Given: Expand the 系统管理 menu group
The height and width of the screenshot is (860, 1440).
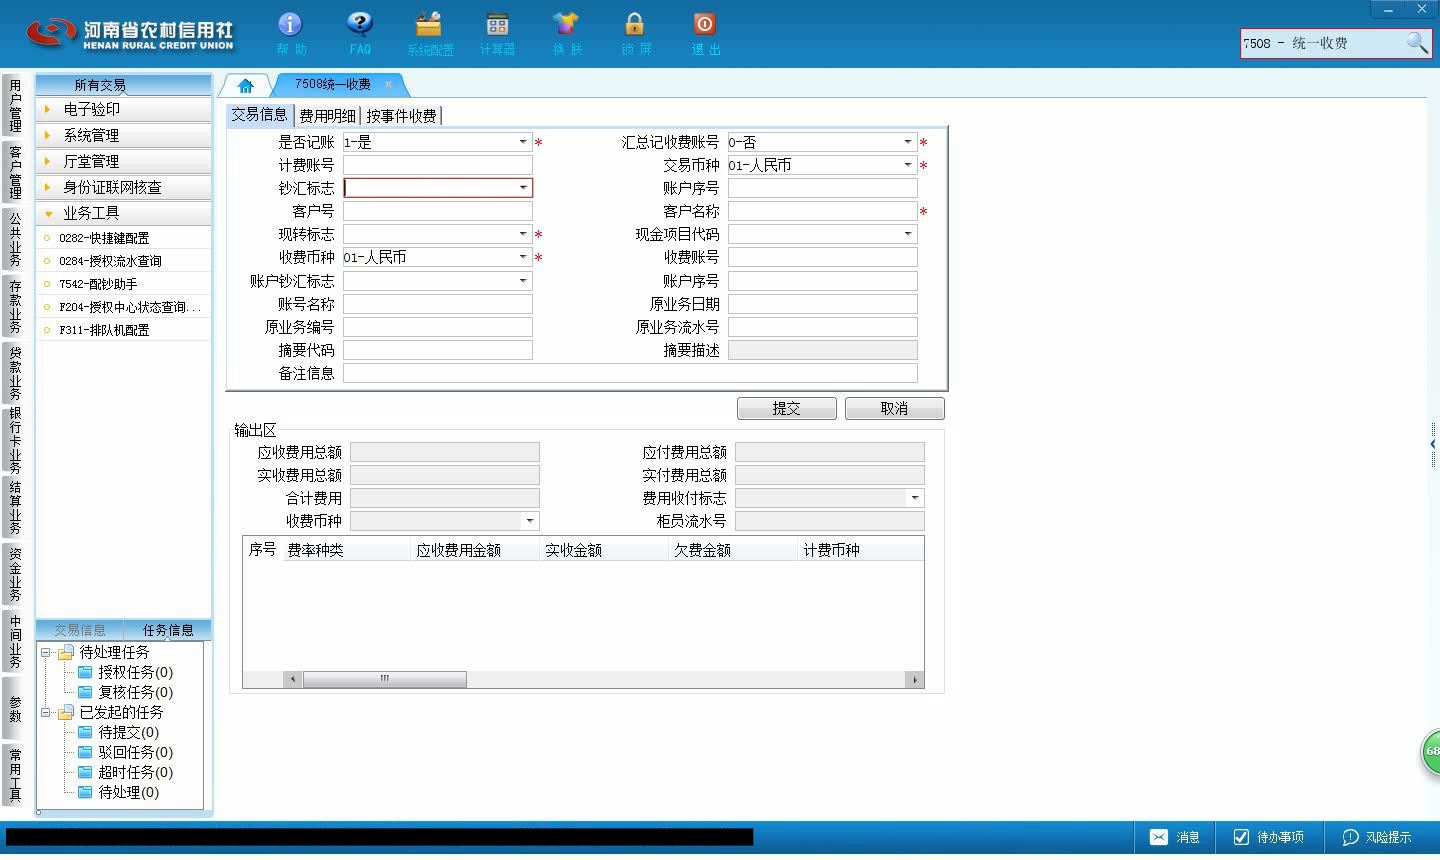Looking at the screenshot, I should click(x=124, y=135).
